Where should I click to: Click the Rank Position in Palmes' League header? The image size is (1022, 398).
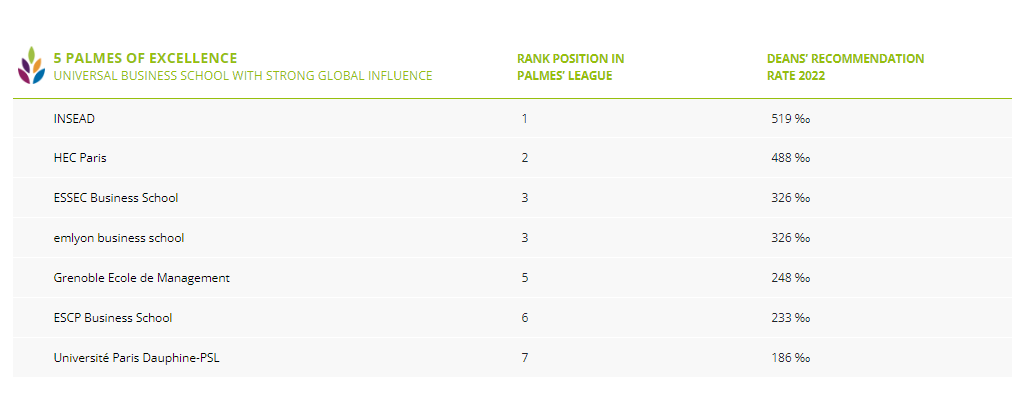tap(570, 67)
